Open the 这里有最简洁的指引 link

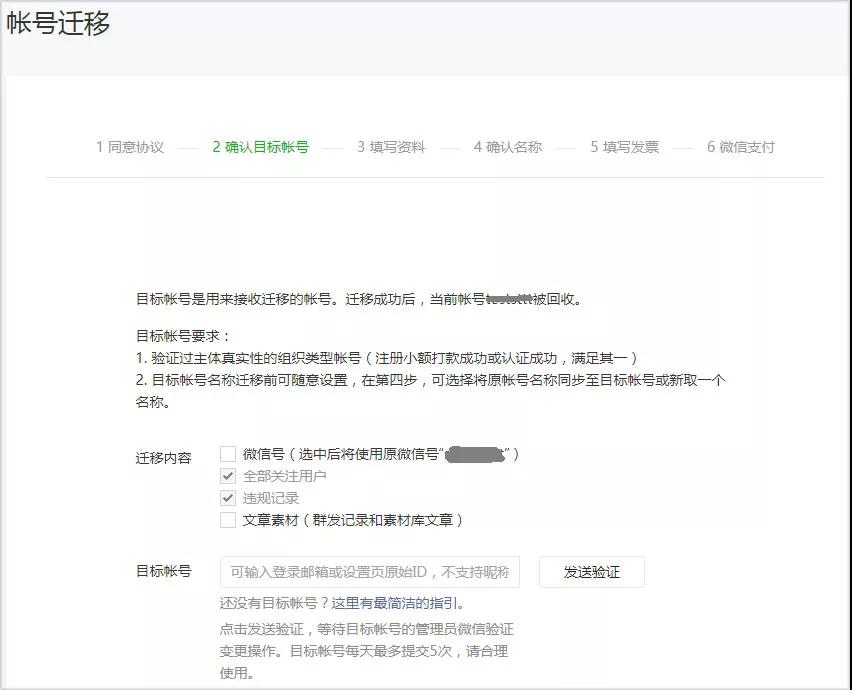[x=395, y=603]
